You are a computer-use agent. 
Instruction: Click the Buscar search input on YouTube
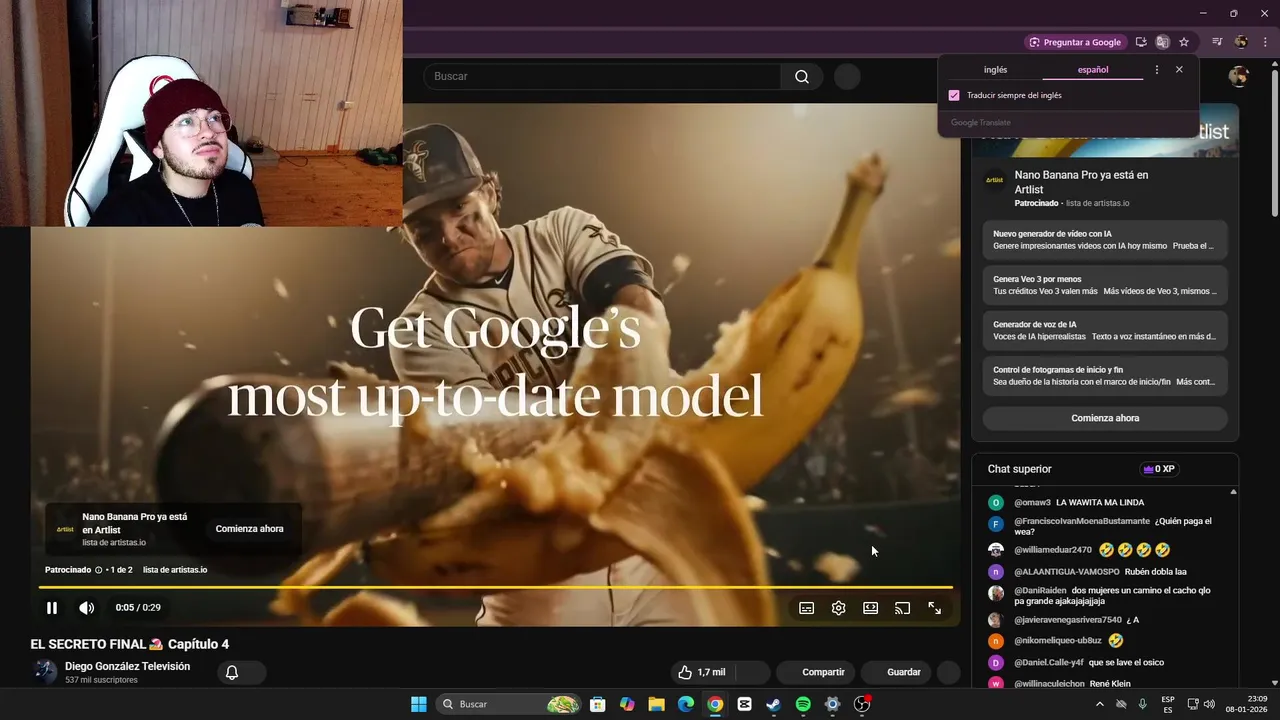[x=602, y=77]
